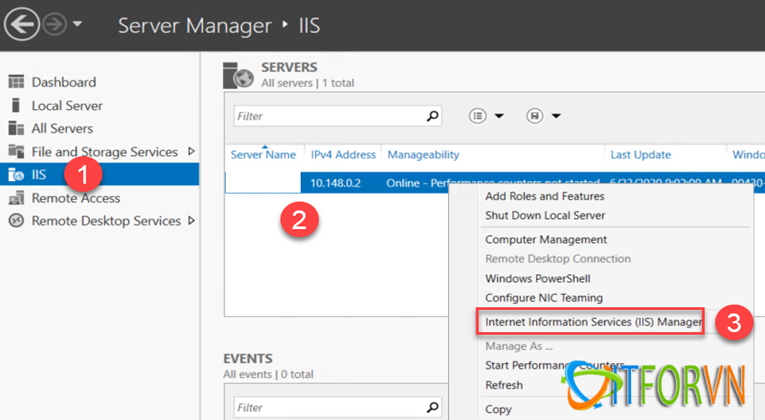Open the list view options dropdown
Image resolution: width=765 pixels, height=420 pixels.
pos(486,116)
